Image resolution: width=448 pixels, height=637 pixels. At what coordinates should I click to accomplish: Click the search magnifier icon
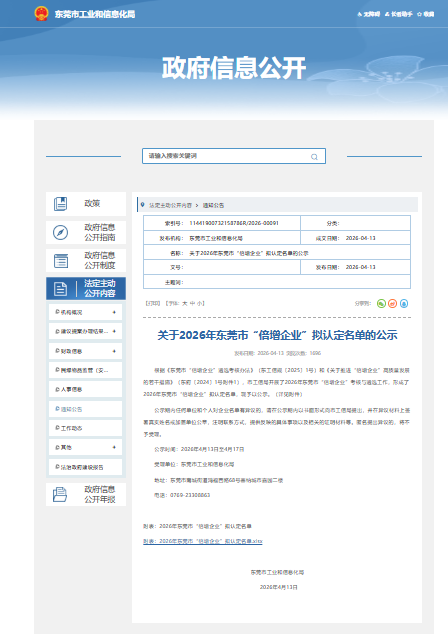pyautogui.click(x=314, y=157)
